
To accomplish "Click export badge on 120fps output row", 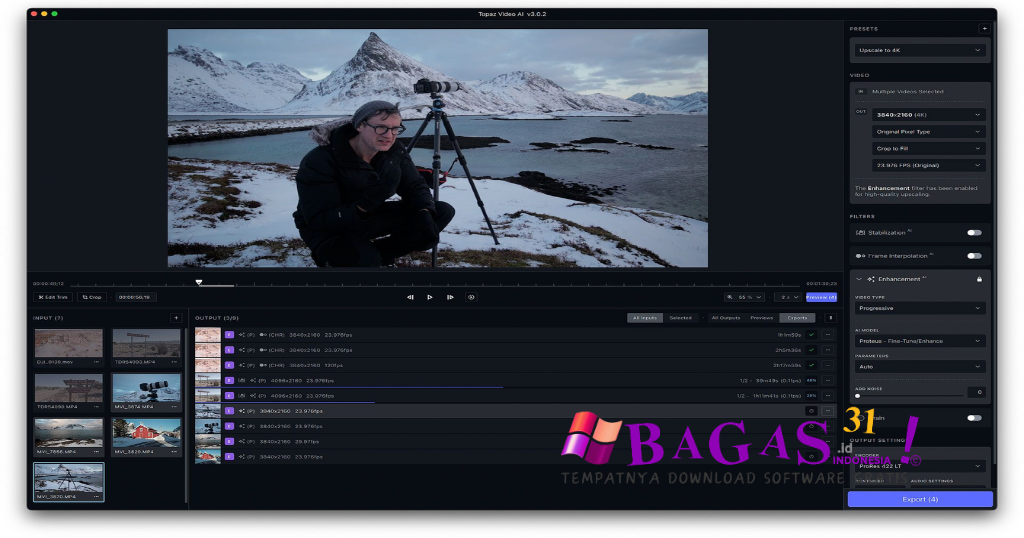I will [229, 365].
